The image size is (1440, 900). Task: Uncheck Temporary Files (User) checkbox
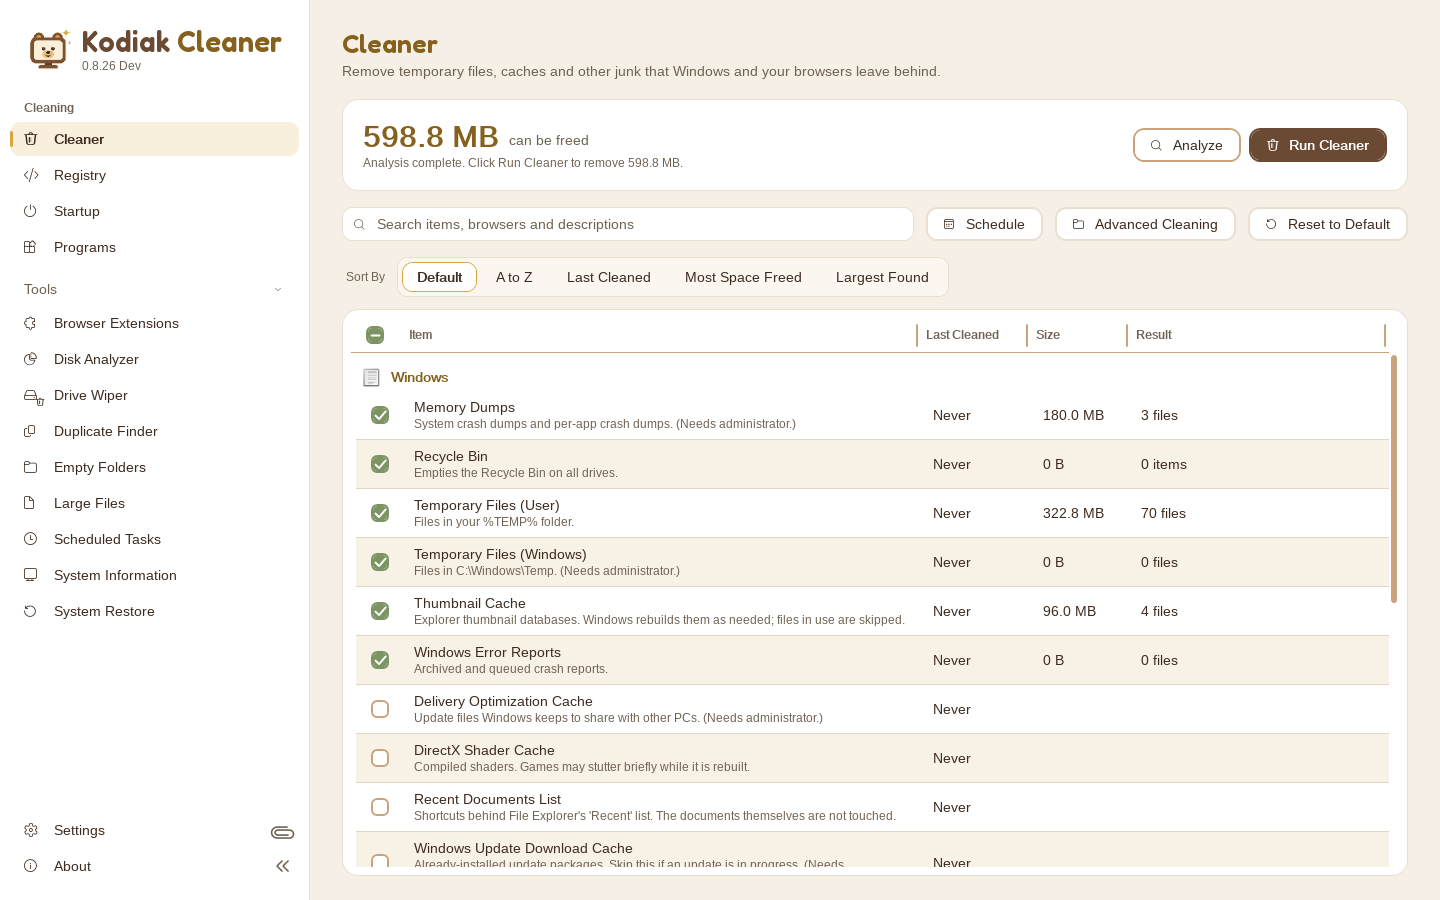(x=380, y=513)
